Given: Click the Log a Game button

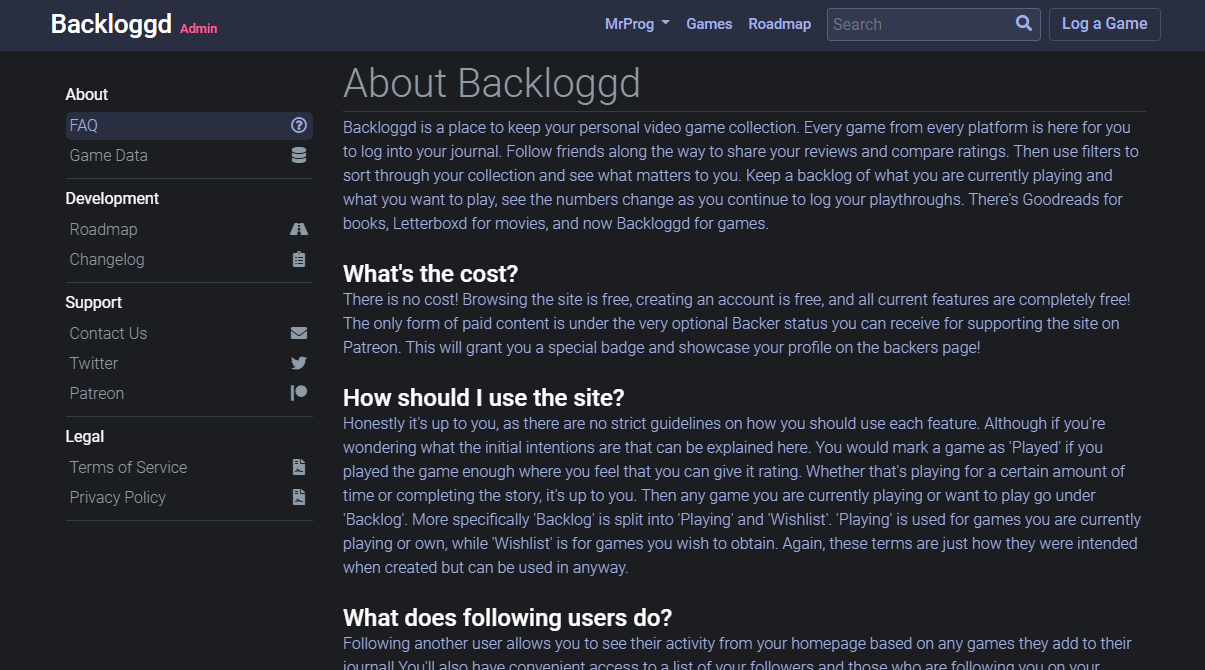Looking at the screenshot, I should (x=1104, y=24).
